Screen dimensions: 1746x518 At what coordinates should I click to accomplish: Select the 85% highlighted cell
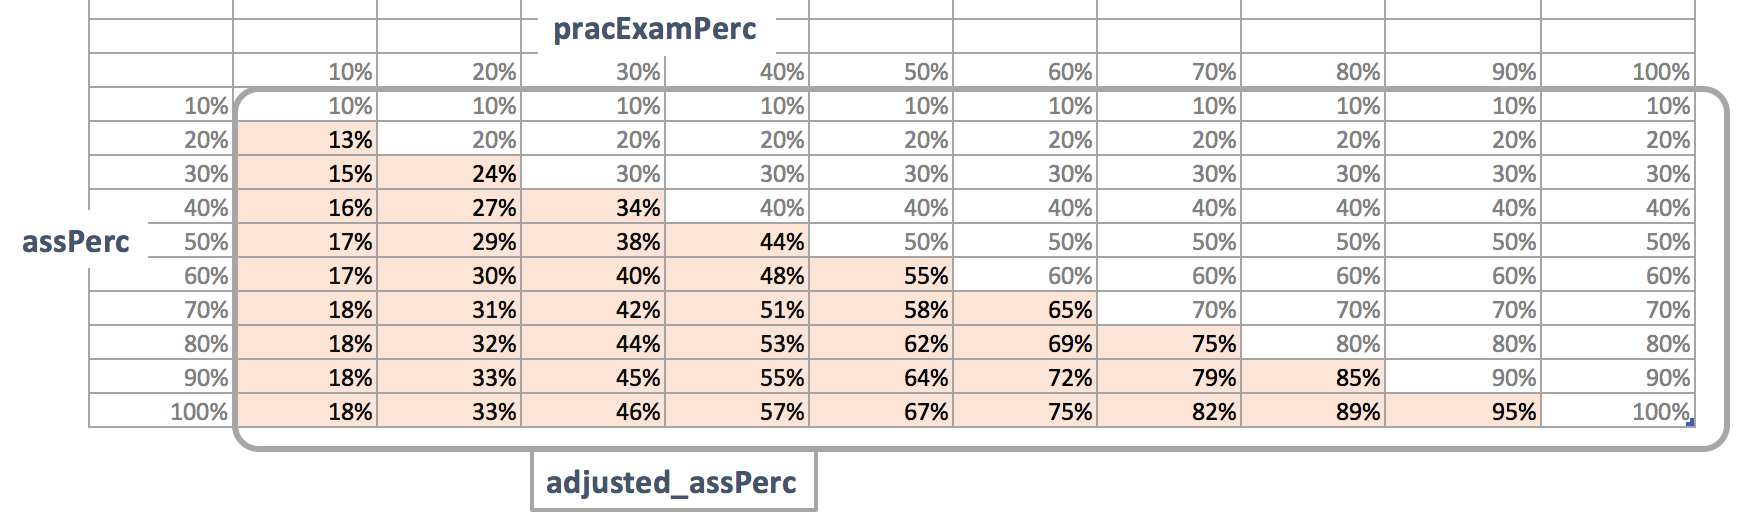[x=1313, y=377]
